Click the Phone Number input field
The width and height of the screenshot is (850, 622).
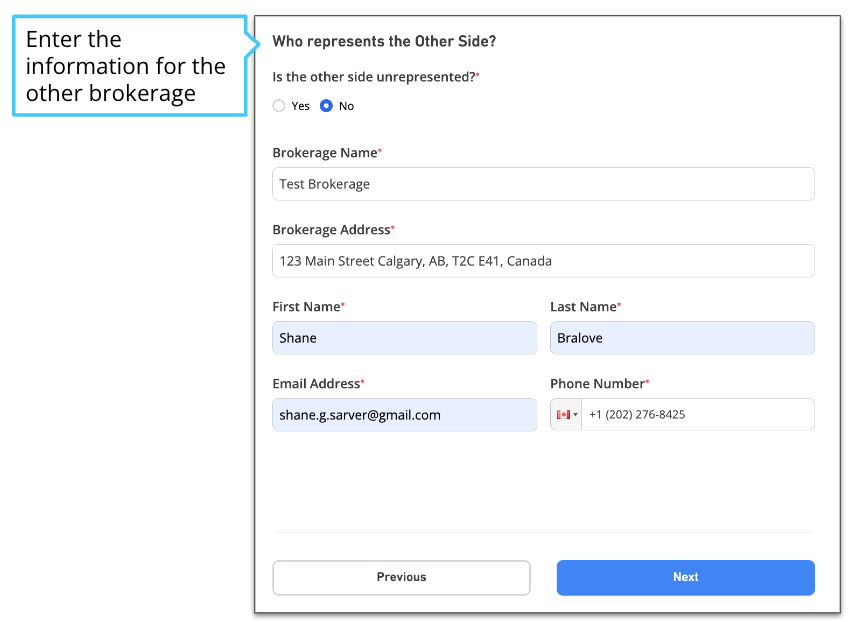pos(698,415)
